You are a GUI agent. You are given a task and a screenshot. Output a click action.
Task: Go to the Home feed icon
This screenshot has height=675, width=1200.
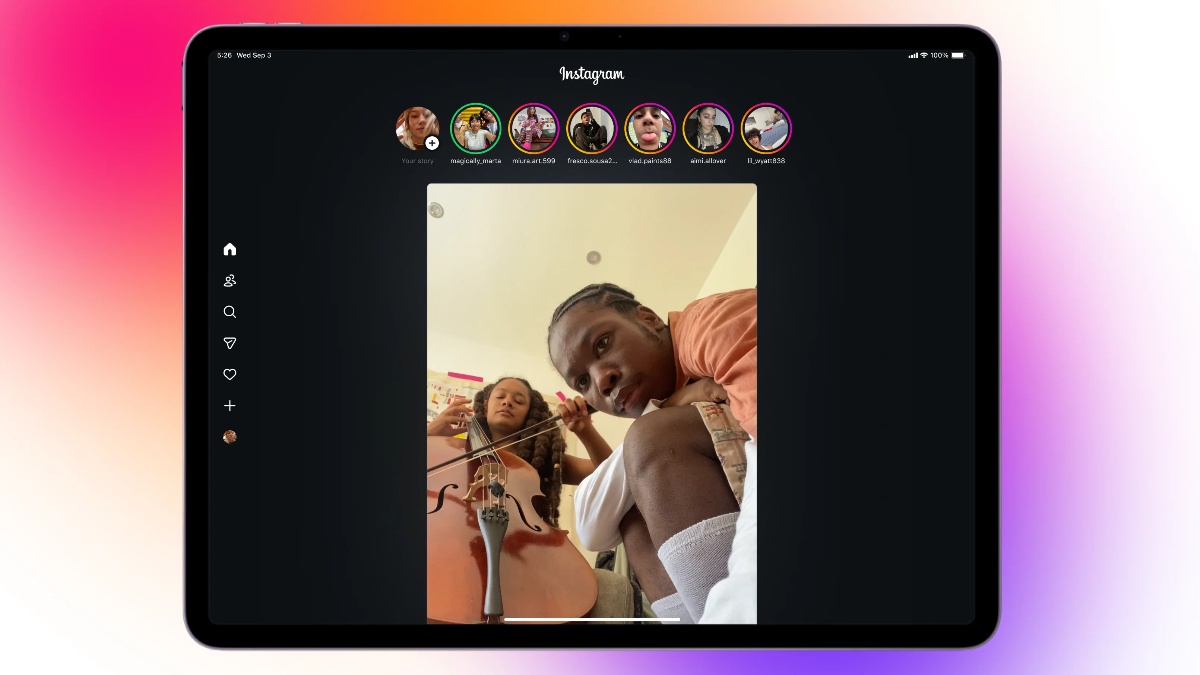tap(230, 249)
